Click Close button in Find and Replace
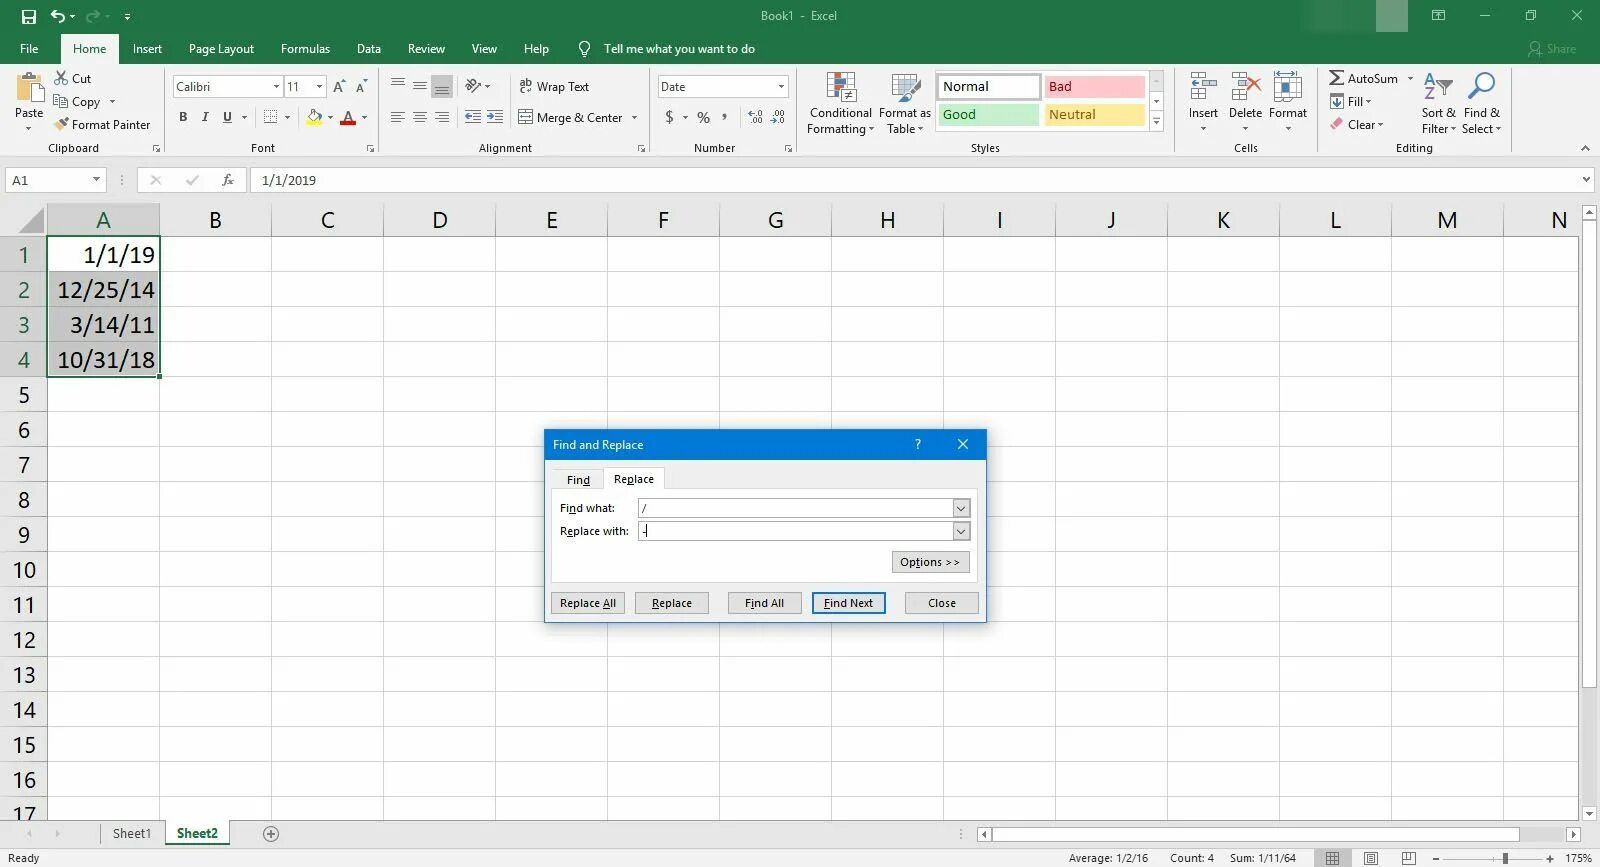This screenshot has width=1600, height=867. click(941, 603)
